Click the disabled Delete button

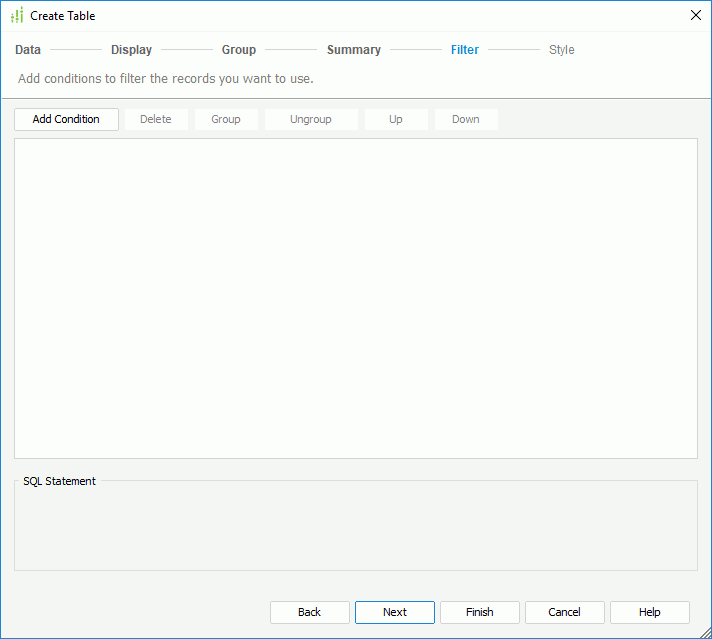[156, 119]
